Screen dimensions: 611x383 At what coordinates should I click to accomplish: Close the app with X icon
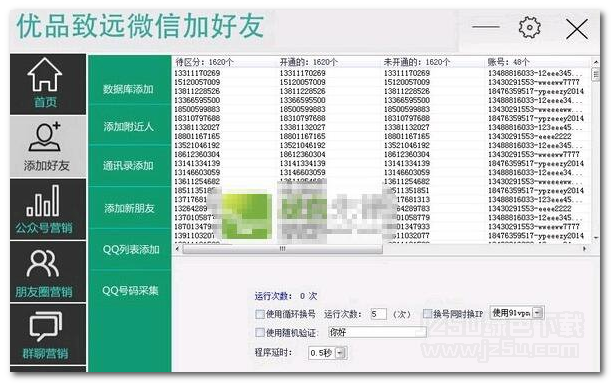pos(577,29)
